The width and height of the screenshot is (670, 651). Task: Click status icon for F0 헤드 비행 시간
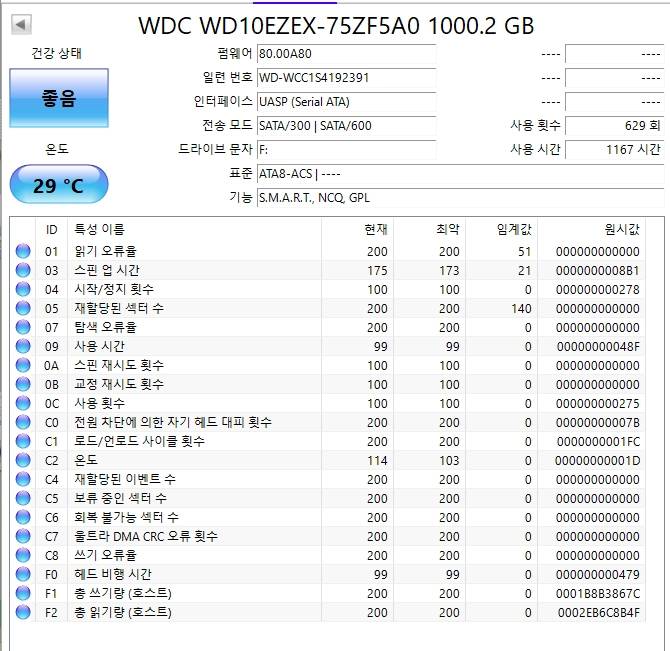(x=23, y=574)
